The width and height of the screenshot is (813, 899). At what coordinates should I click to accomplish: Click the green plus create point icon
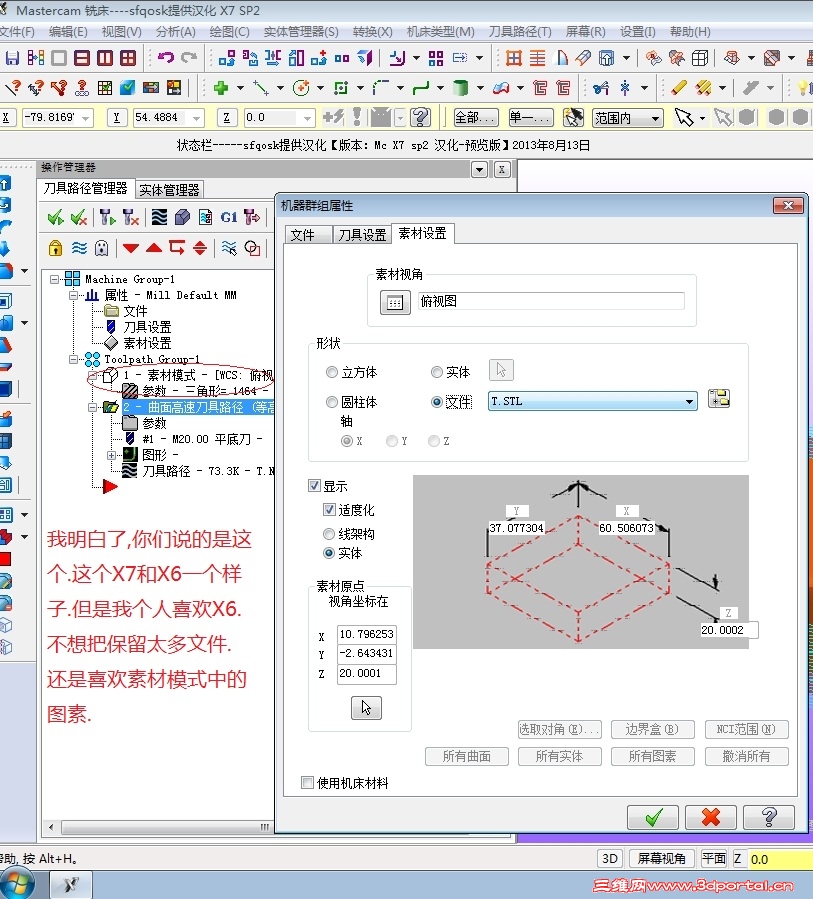[221, 88]
